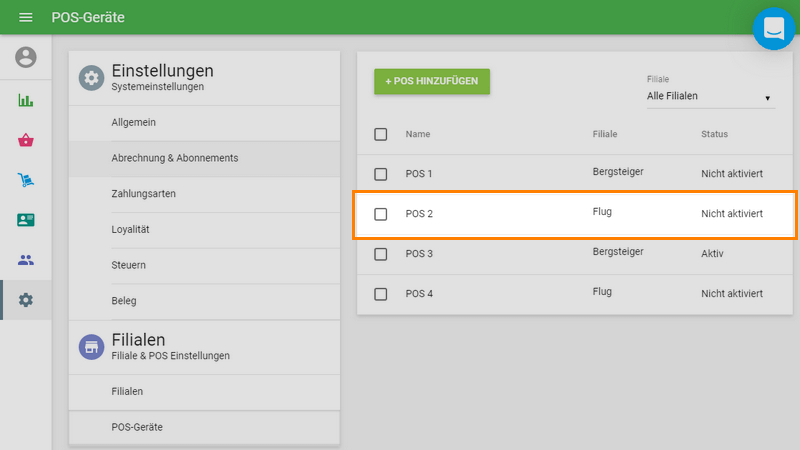This screenshot has height=450, width=800.
Task: Click the Filiale column header
Action: [x=605, y=134]
